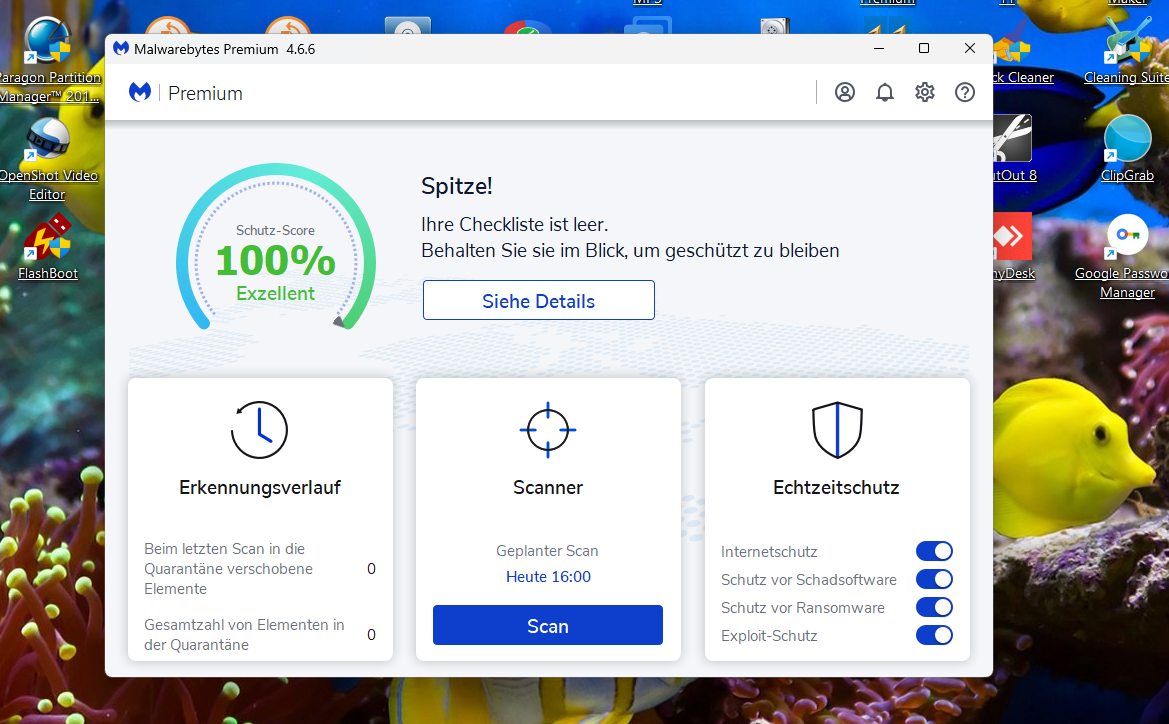Screen dimensions: 1169x724
Task: Click the Scanner card heading
Action: click(x=548, y=488)
